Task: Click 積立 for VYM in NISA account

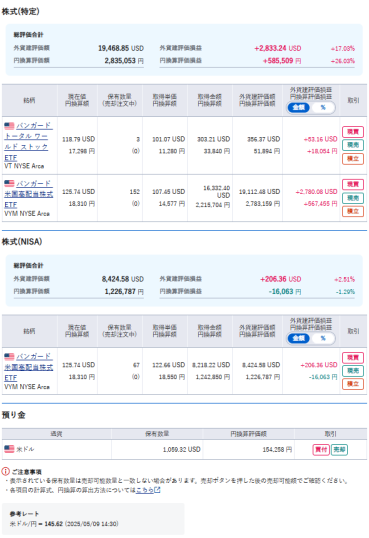Action: pyautogui.click(x=353, y=384)
